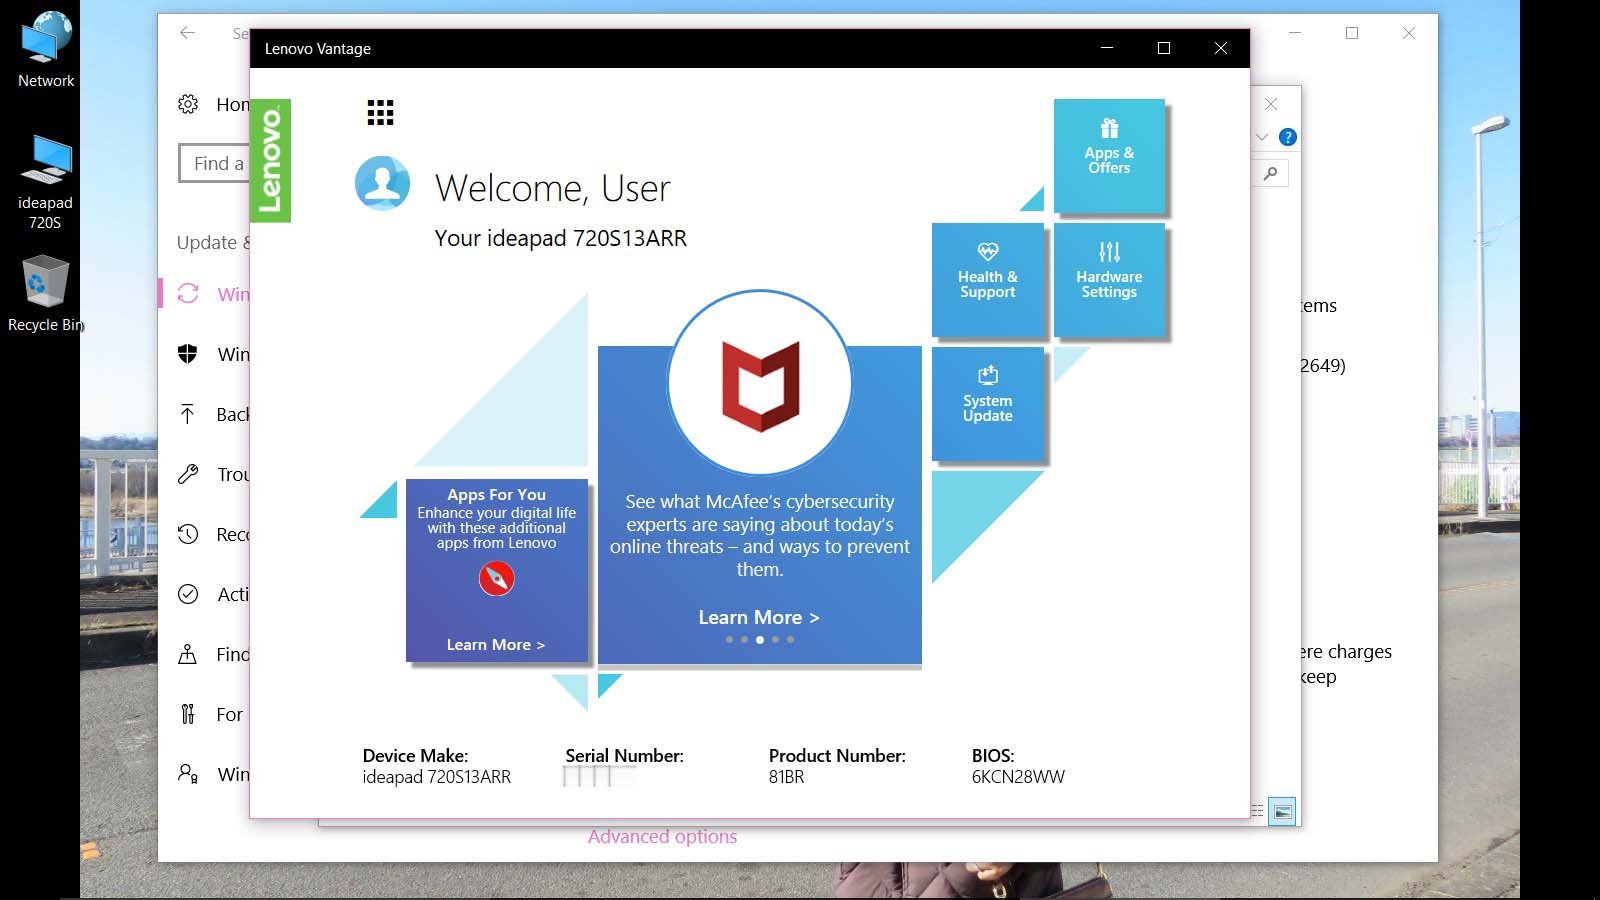
Task: Select Troubleshoot wrench icon in Settings
Action: point(188,474)
